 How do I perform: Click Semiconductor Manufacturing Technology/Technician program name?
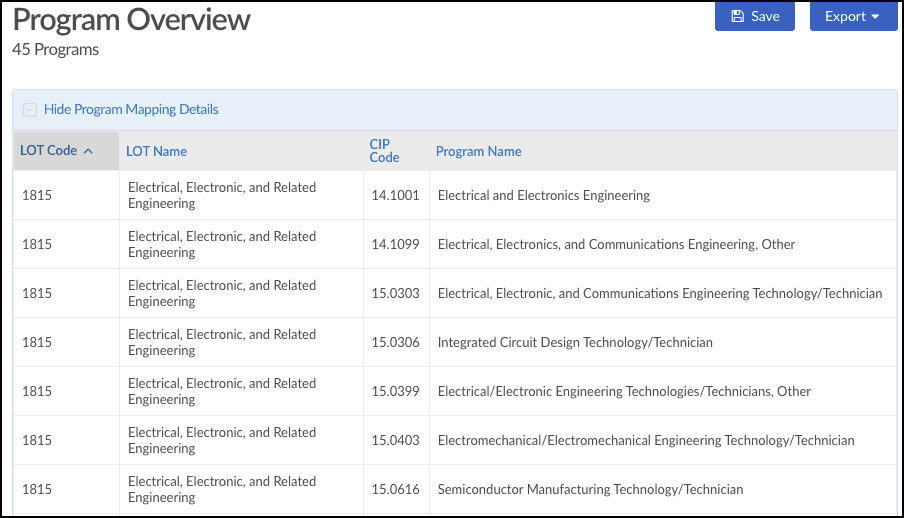590,489
